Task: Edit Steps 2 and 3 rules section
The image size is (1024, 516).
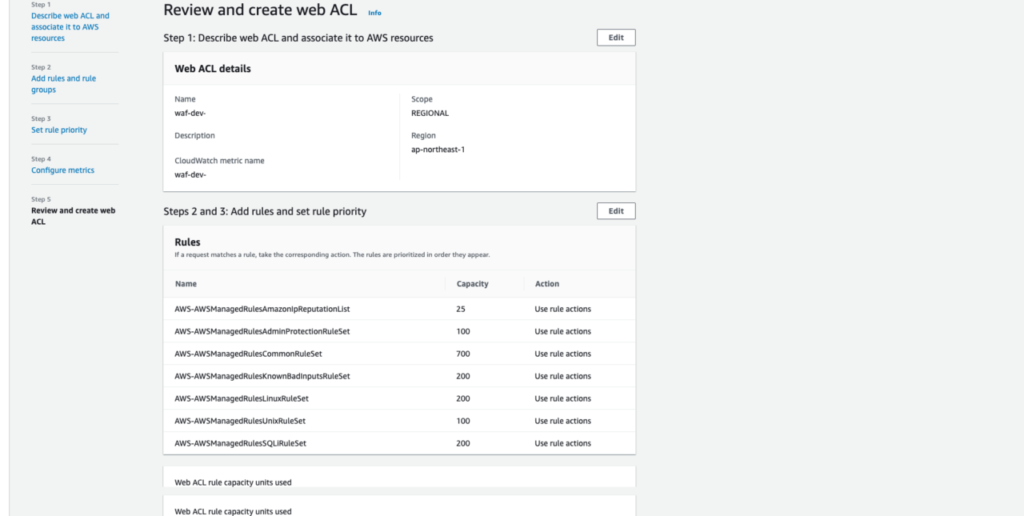Action: click(616, 211)
